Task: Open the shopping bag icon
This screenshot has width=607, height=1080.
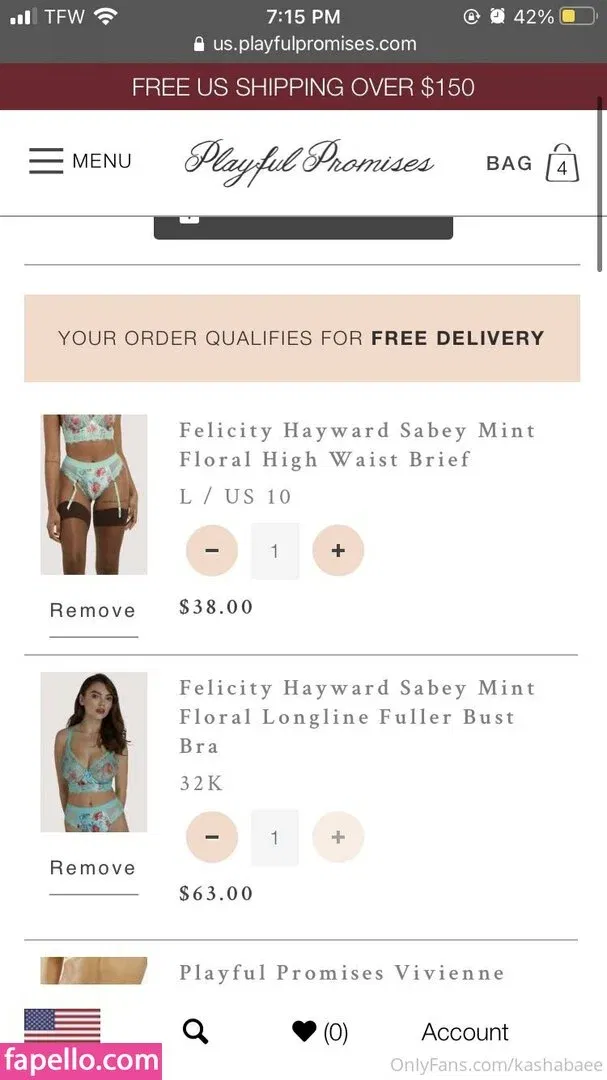Action: click(x=562, y=164)
